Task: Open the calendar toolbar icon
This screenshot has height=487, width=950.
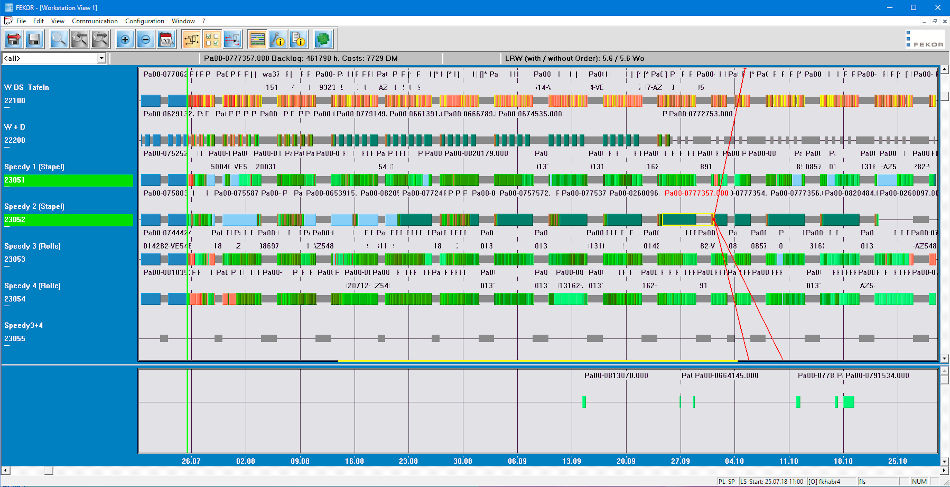Action: click(x=166, y=39)
